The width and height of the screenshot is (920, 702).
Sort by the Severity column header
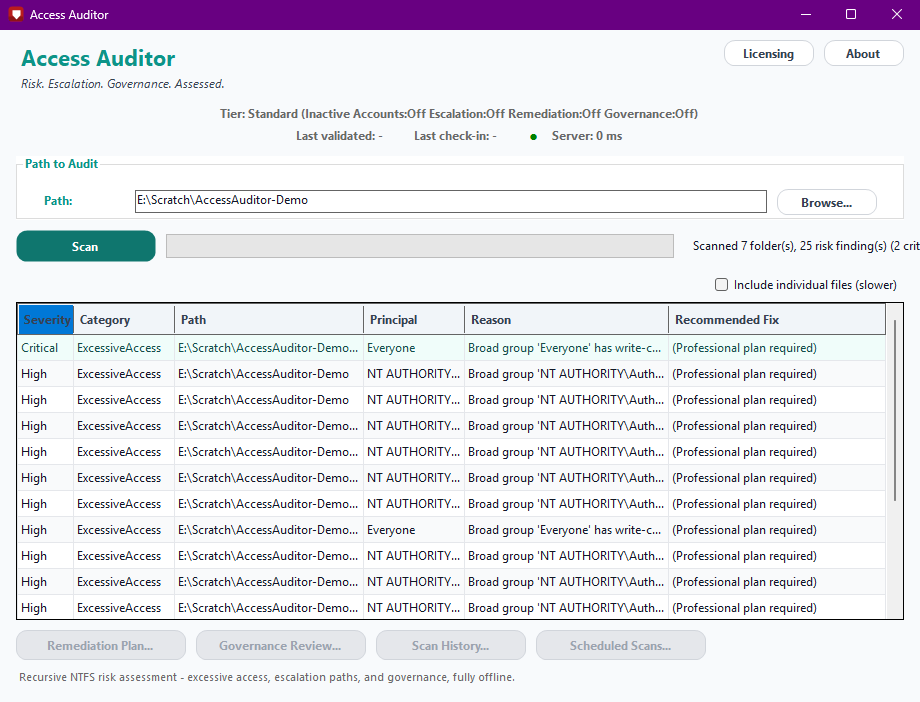[x=46, y=320]
